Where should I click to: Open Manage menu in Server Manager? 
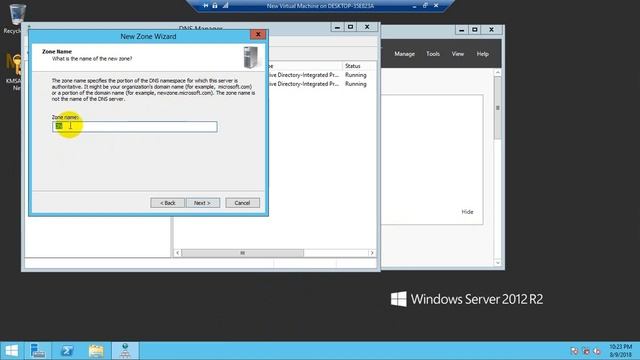[404, 54]
